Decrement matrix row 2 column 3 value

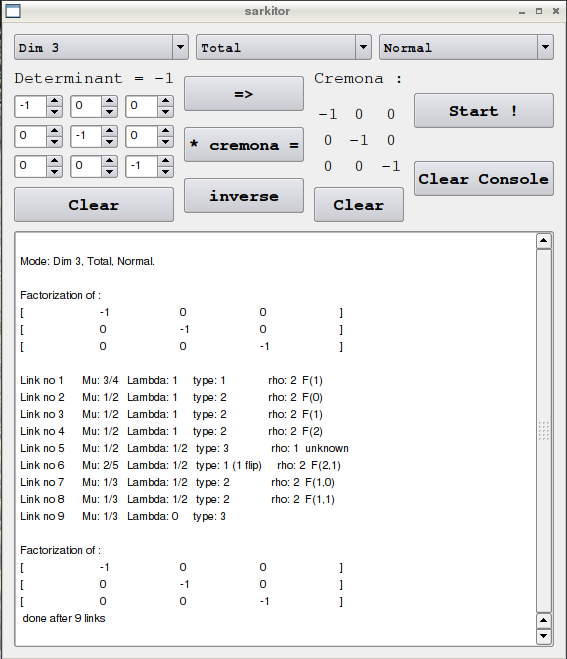165,142
